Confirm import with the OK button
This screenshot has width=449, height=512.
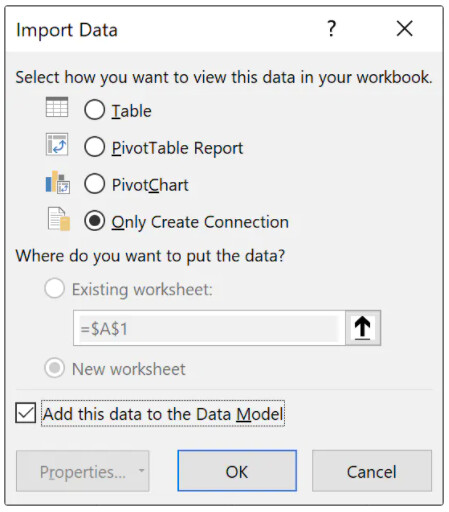[237, 471]
